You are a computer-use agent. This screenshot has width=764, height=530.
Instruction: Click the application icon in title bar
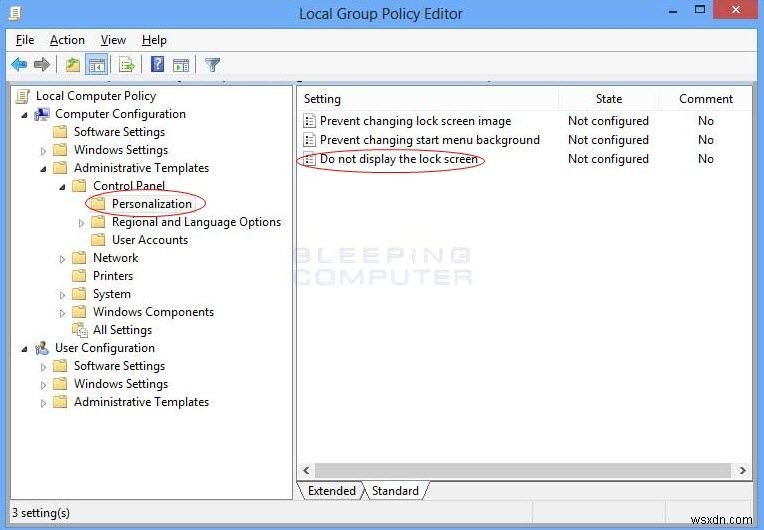pos(15,12)
